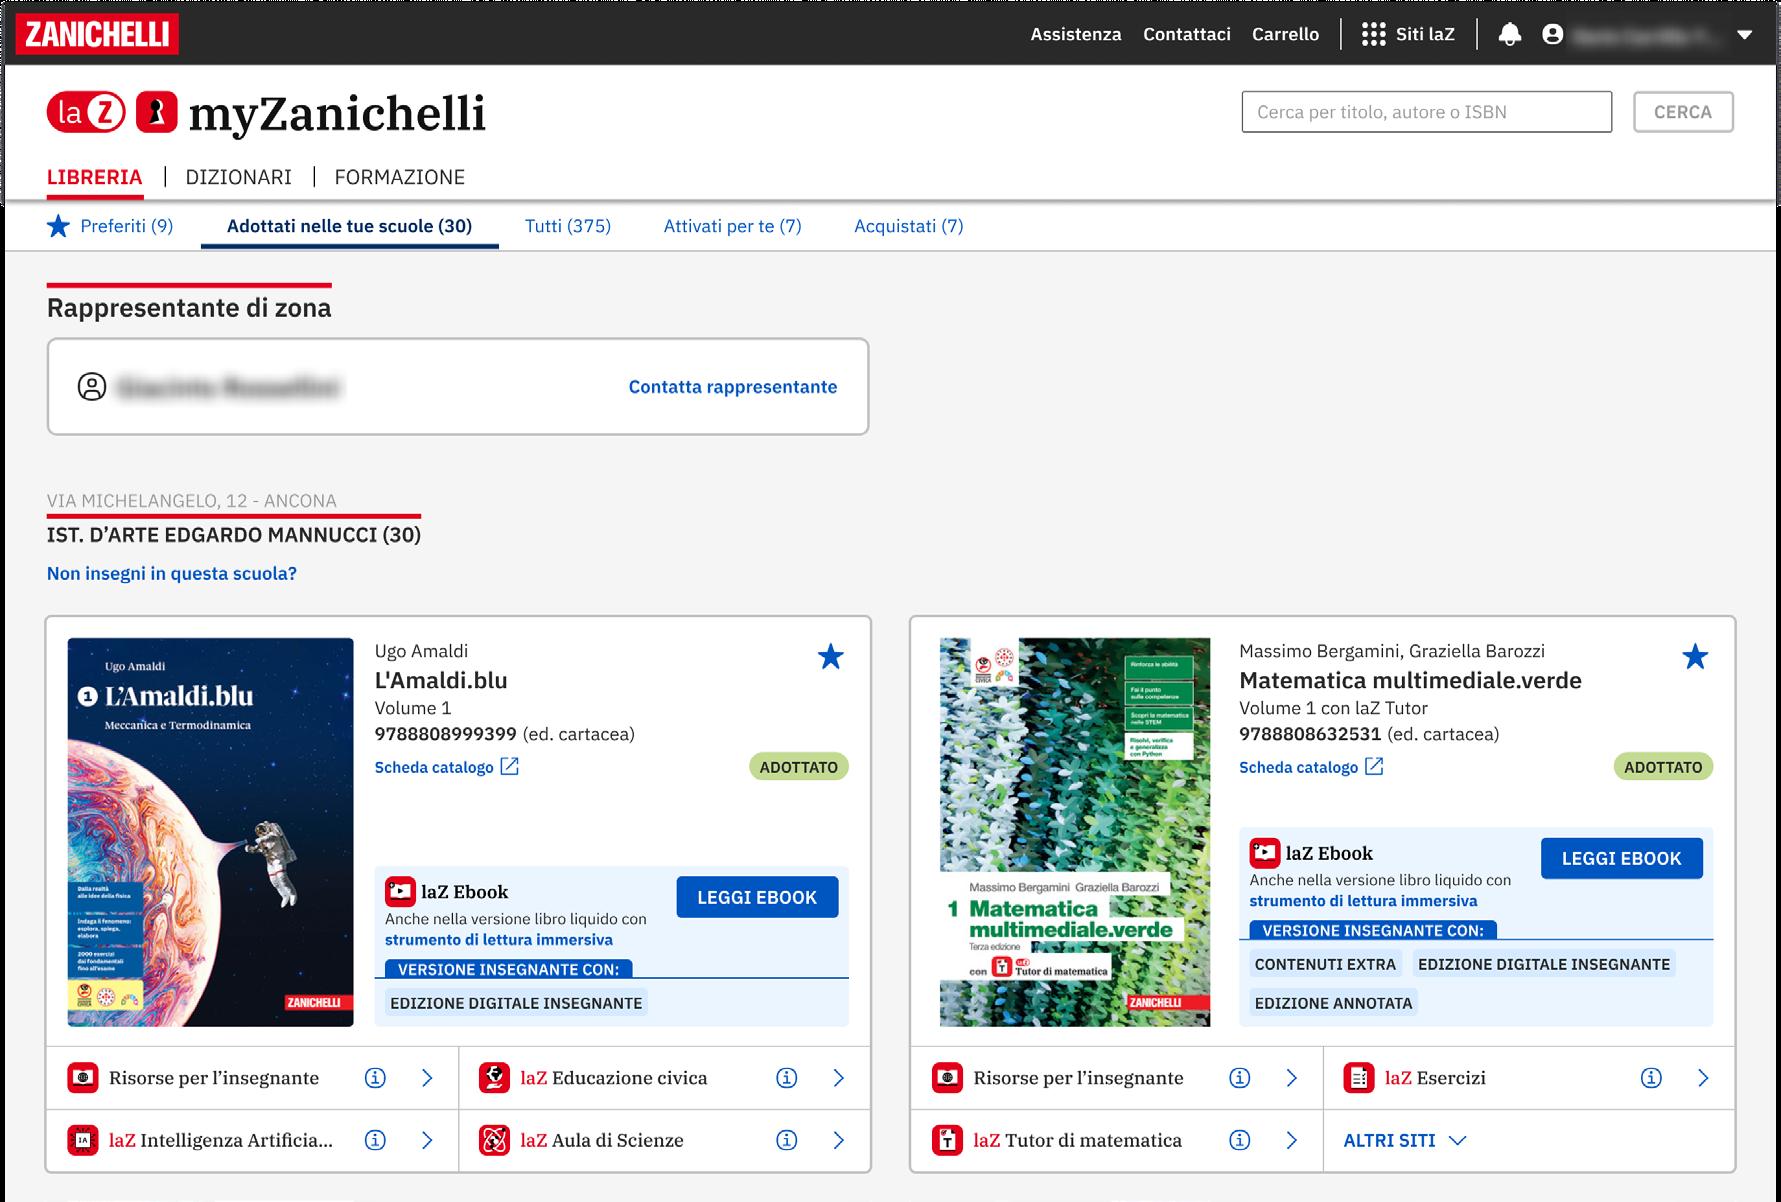
Task: Open Attivati per te (7) tab
Action: [733, 226]
